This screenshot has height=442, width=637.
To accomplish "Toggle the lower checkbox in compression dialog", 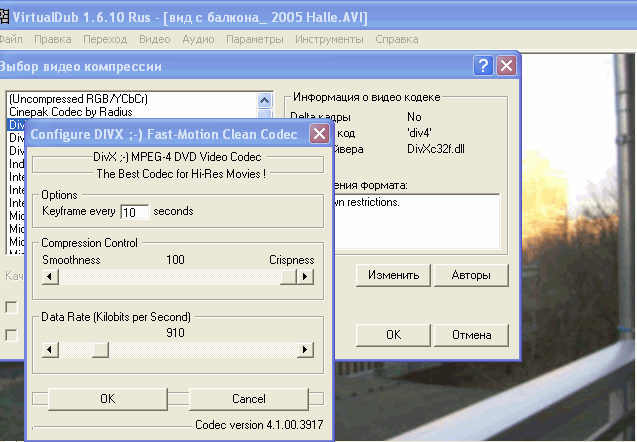I will coord(11,336).
